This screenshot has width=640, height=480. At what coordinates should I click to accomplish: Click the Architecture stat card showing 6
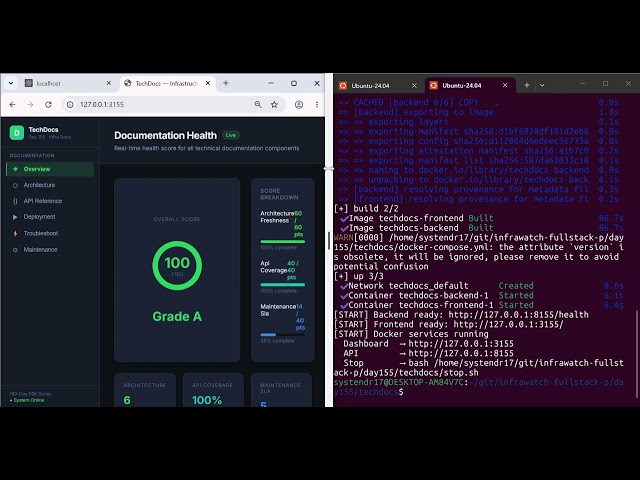coord(145,390)
